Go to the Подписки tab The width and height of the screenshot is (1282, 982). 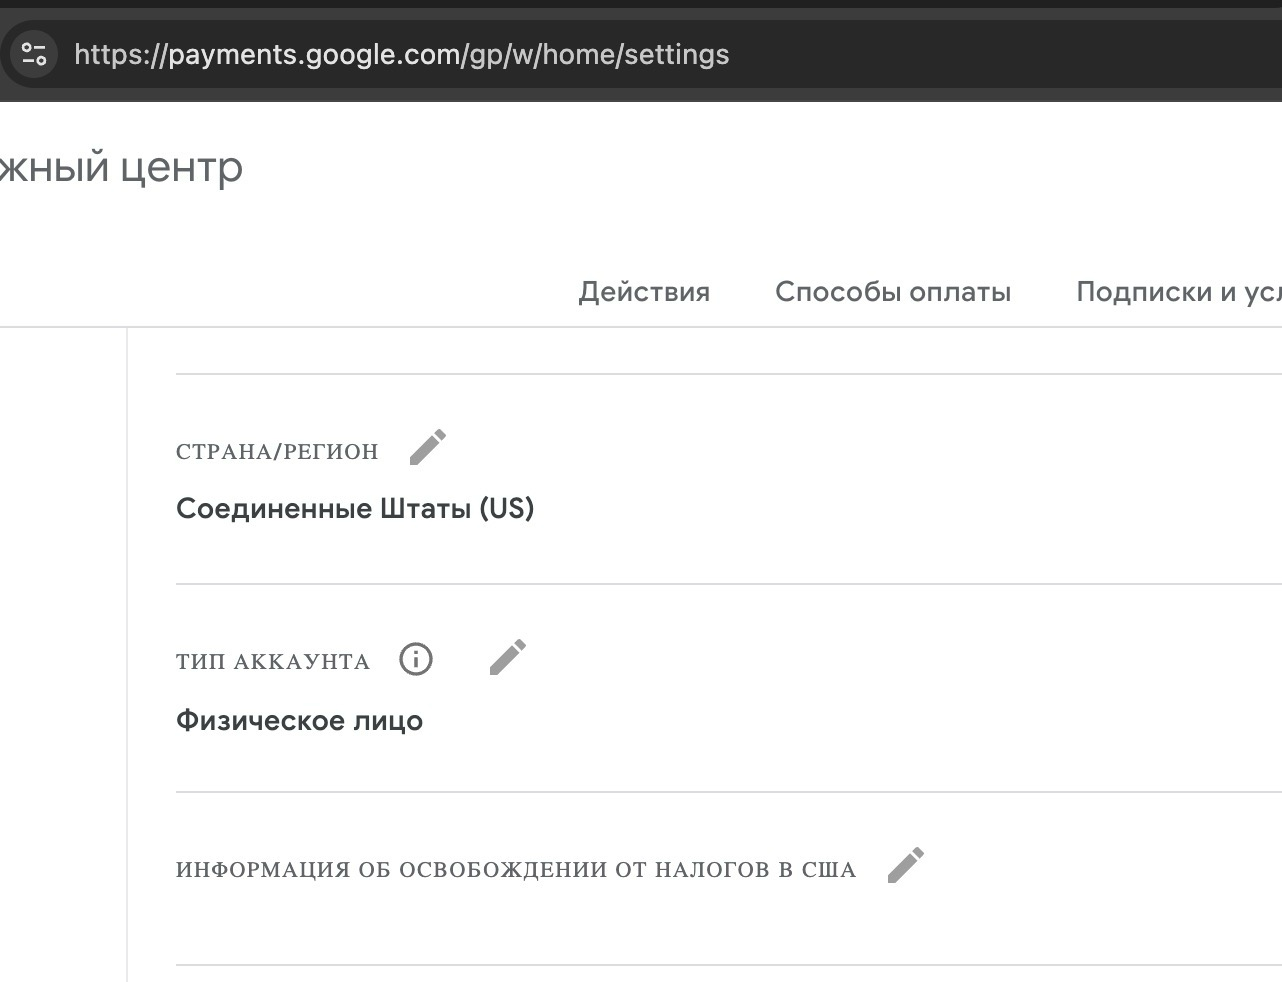click(x=1177, y=292)
